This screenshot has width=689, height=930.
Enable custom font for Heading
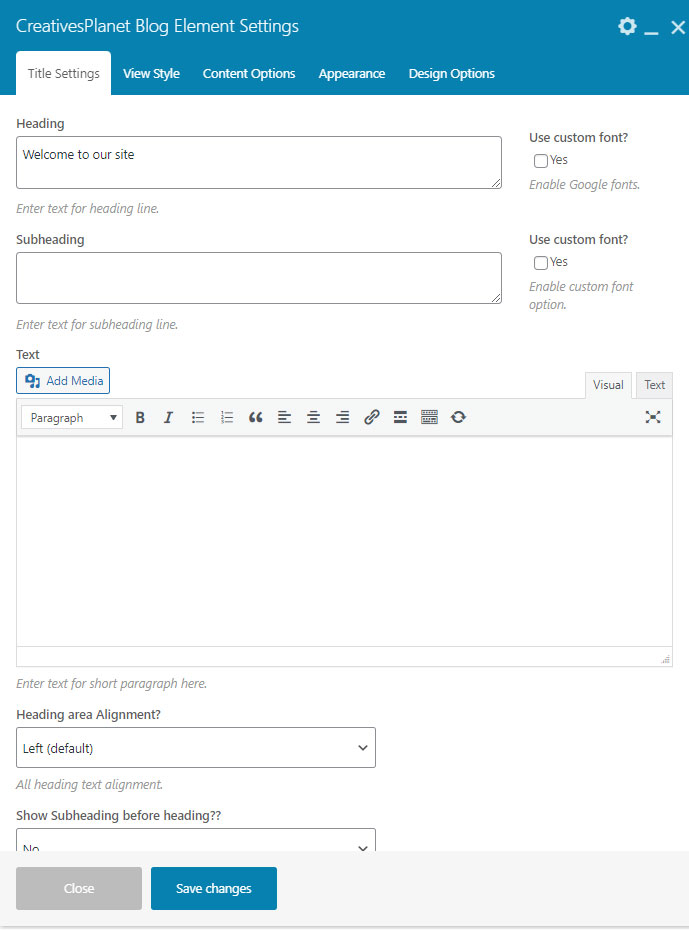coord(541,161)
